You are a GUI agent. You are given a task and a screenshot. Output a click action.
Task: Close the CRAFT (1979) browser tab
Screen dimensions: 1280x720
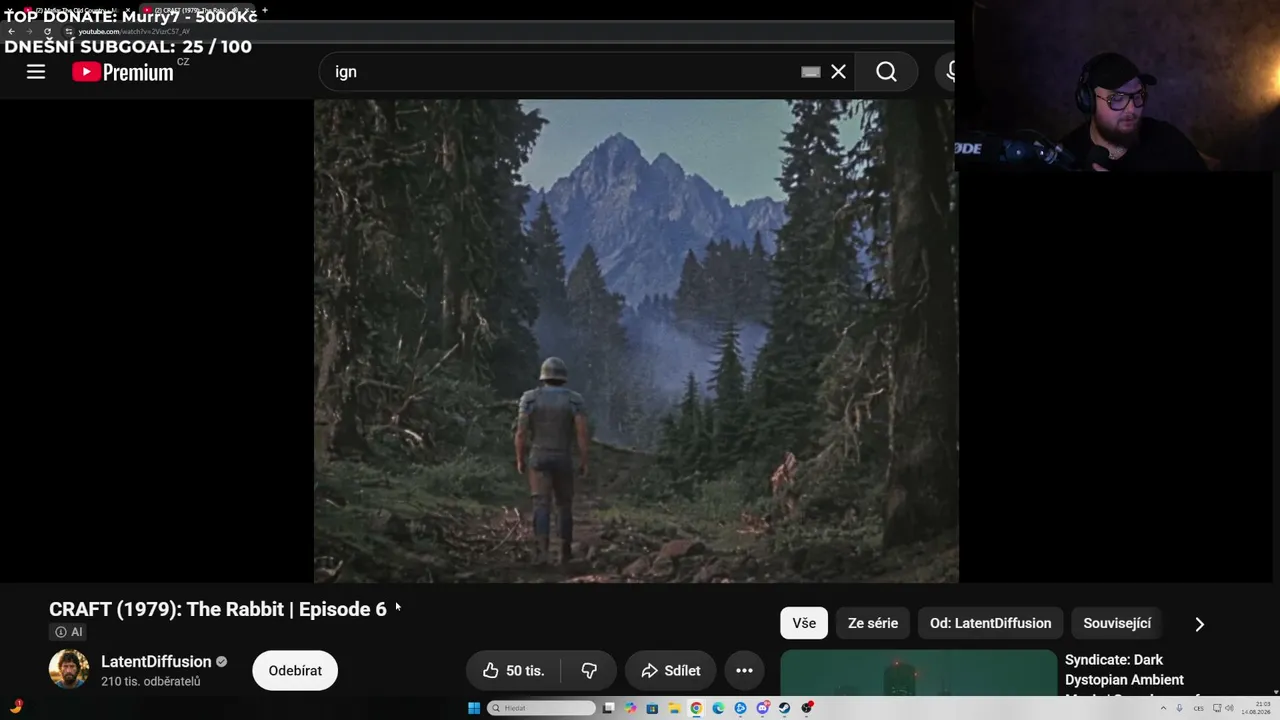(249, 10)
